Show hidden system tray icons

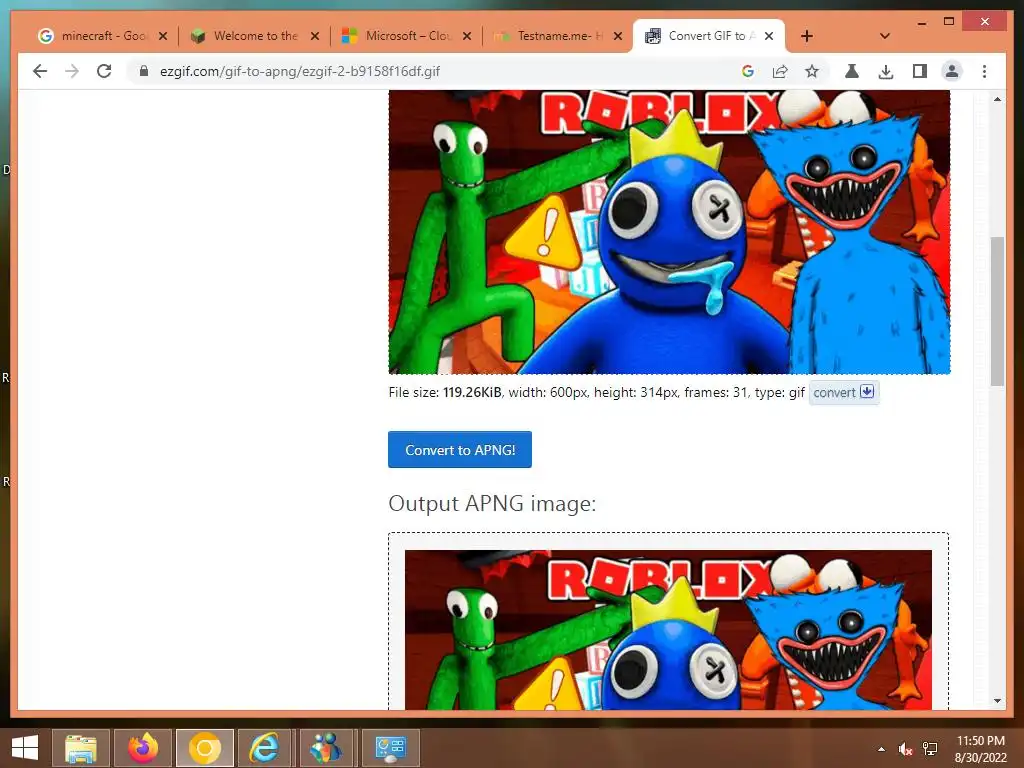point(882,749)
